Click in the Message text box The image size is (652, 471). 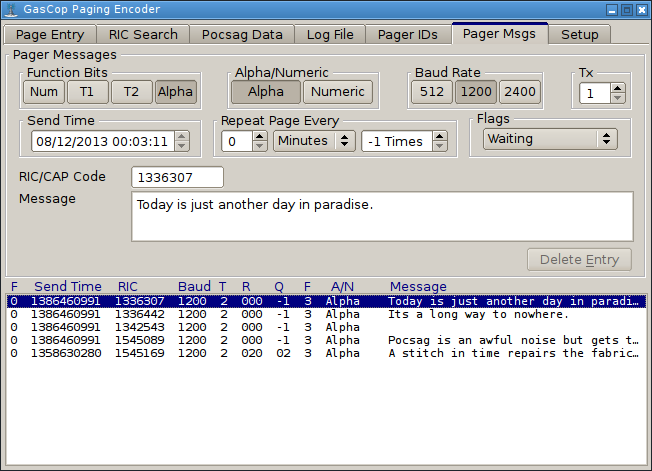(383, 217)
